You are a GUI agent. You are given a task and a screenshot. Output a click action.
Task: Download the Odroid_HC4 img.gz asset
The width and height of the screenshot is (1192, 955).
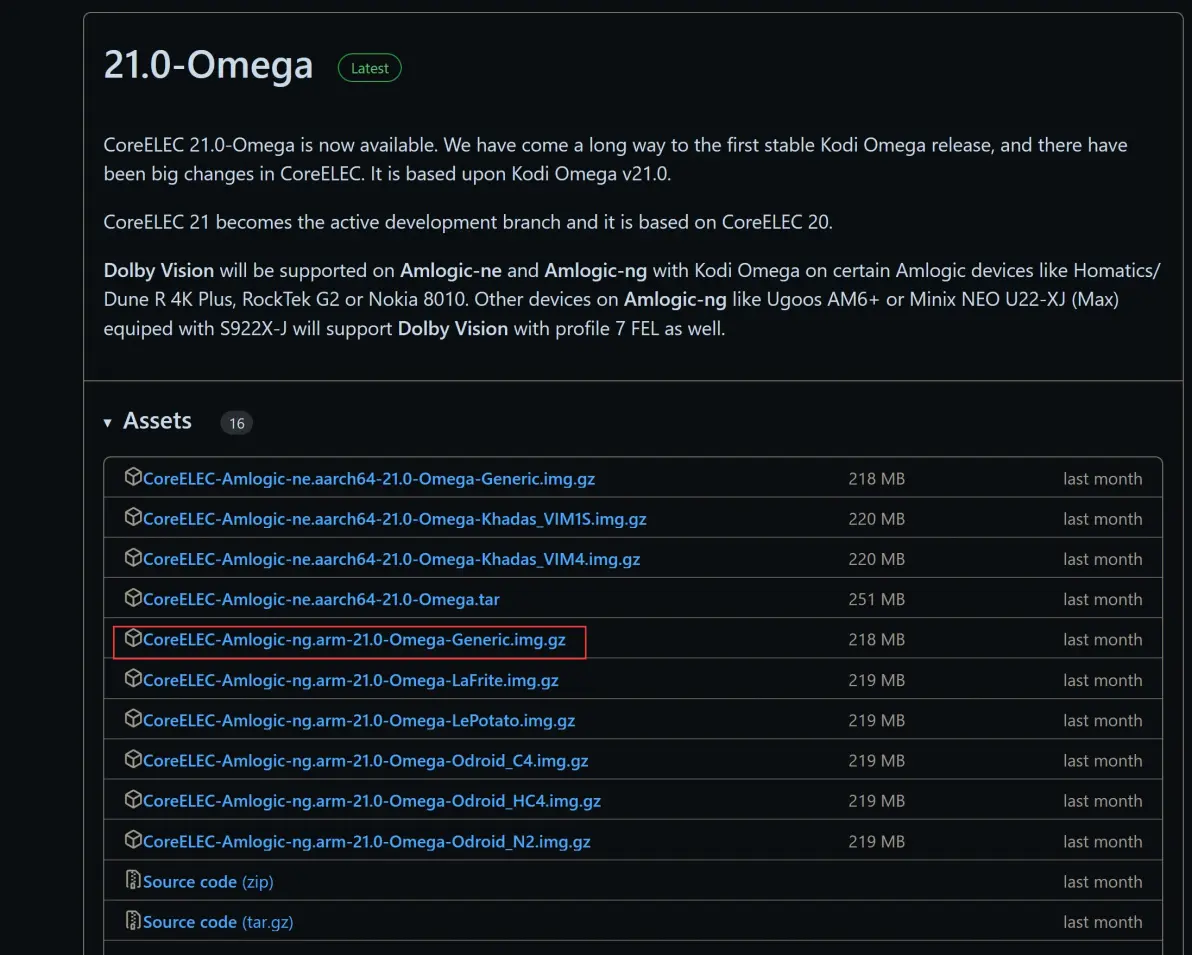[x=371, y=801]
